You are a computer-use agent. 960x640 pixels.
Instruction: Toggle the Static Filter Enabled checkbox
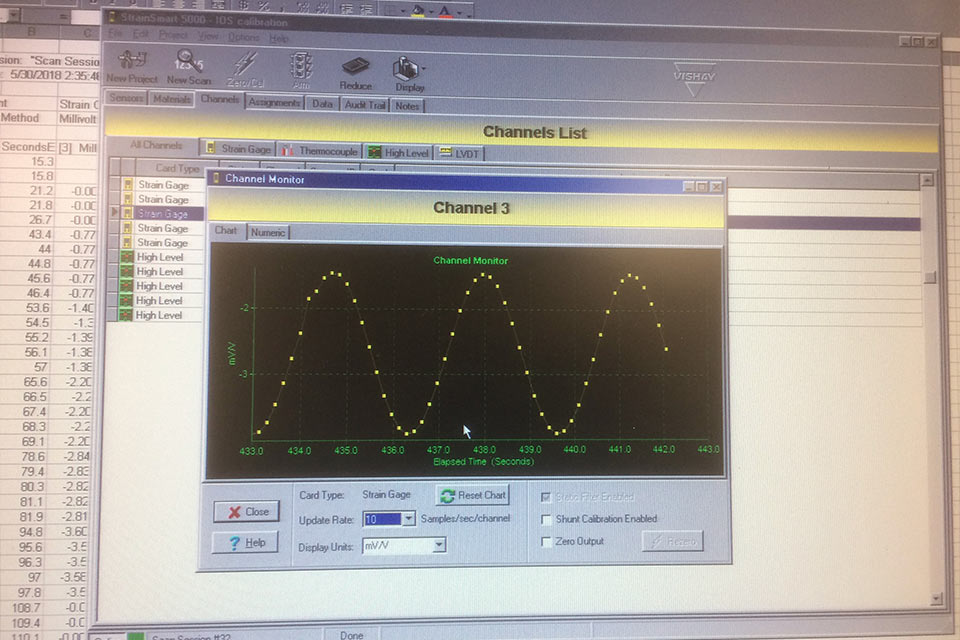pyautogui.click(x=546, y=497)
